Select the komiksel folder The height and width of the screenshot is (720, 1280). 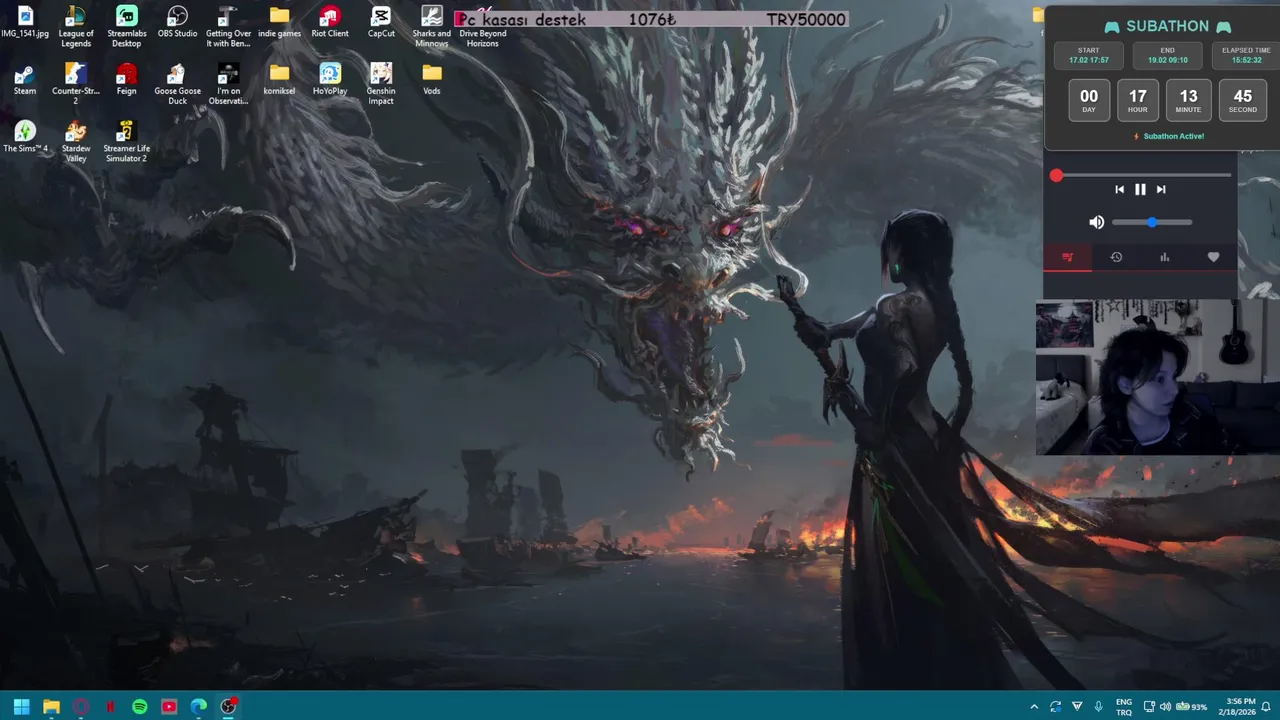pos(279,80)
